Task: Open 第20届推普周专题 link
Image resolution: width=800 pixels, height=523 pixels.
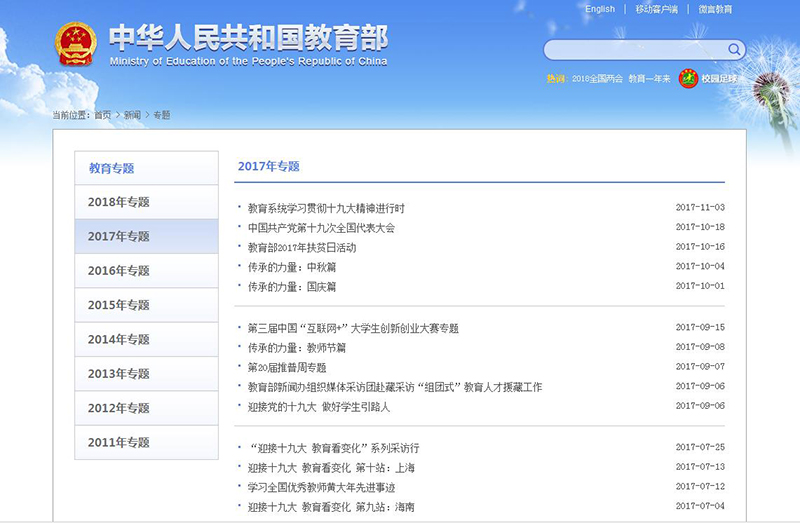Action: [x=287, y=367]
